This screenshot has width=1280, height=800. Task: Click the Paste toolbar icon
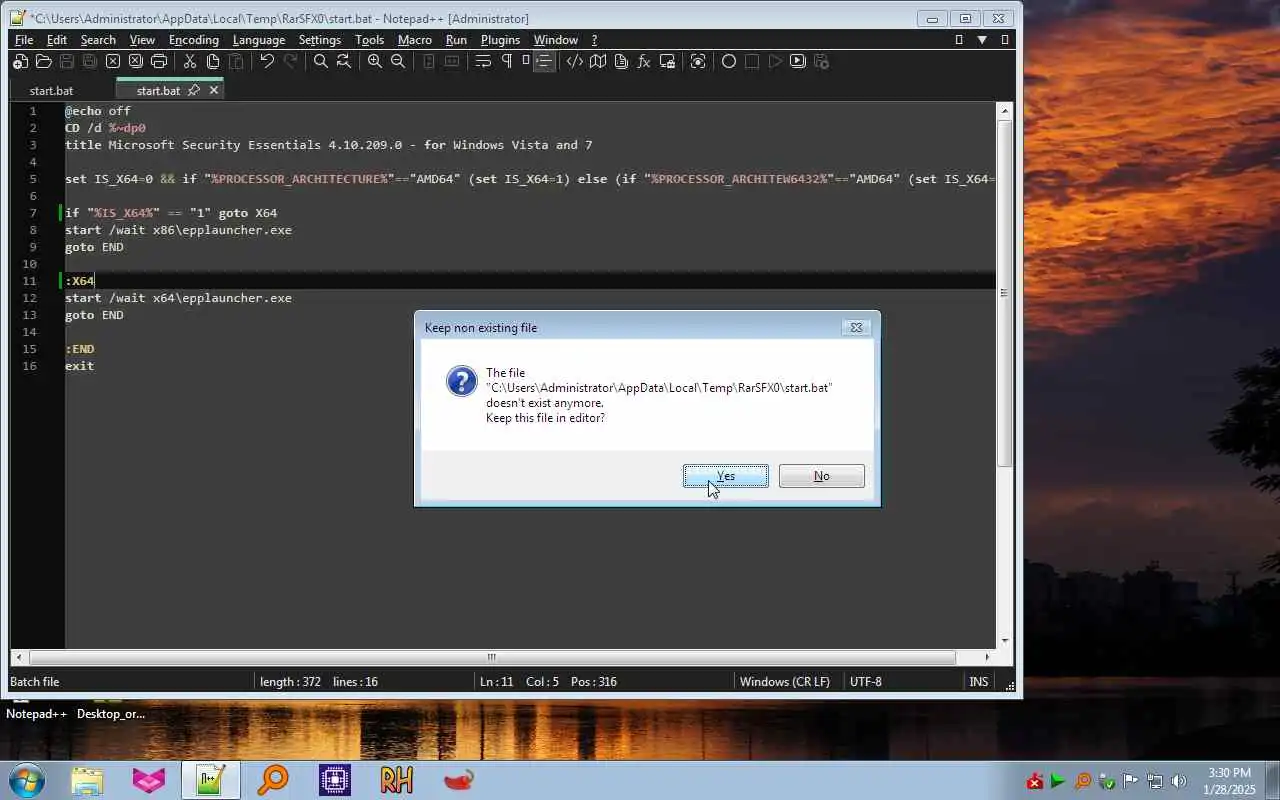pos(236,61)
